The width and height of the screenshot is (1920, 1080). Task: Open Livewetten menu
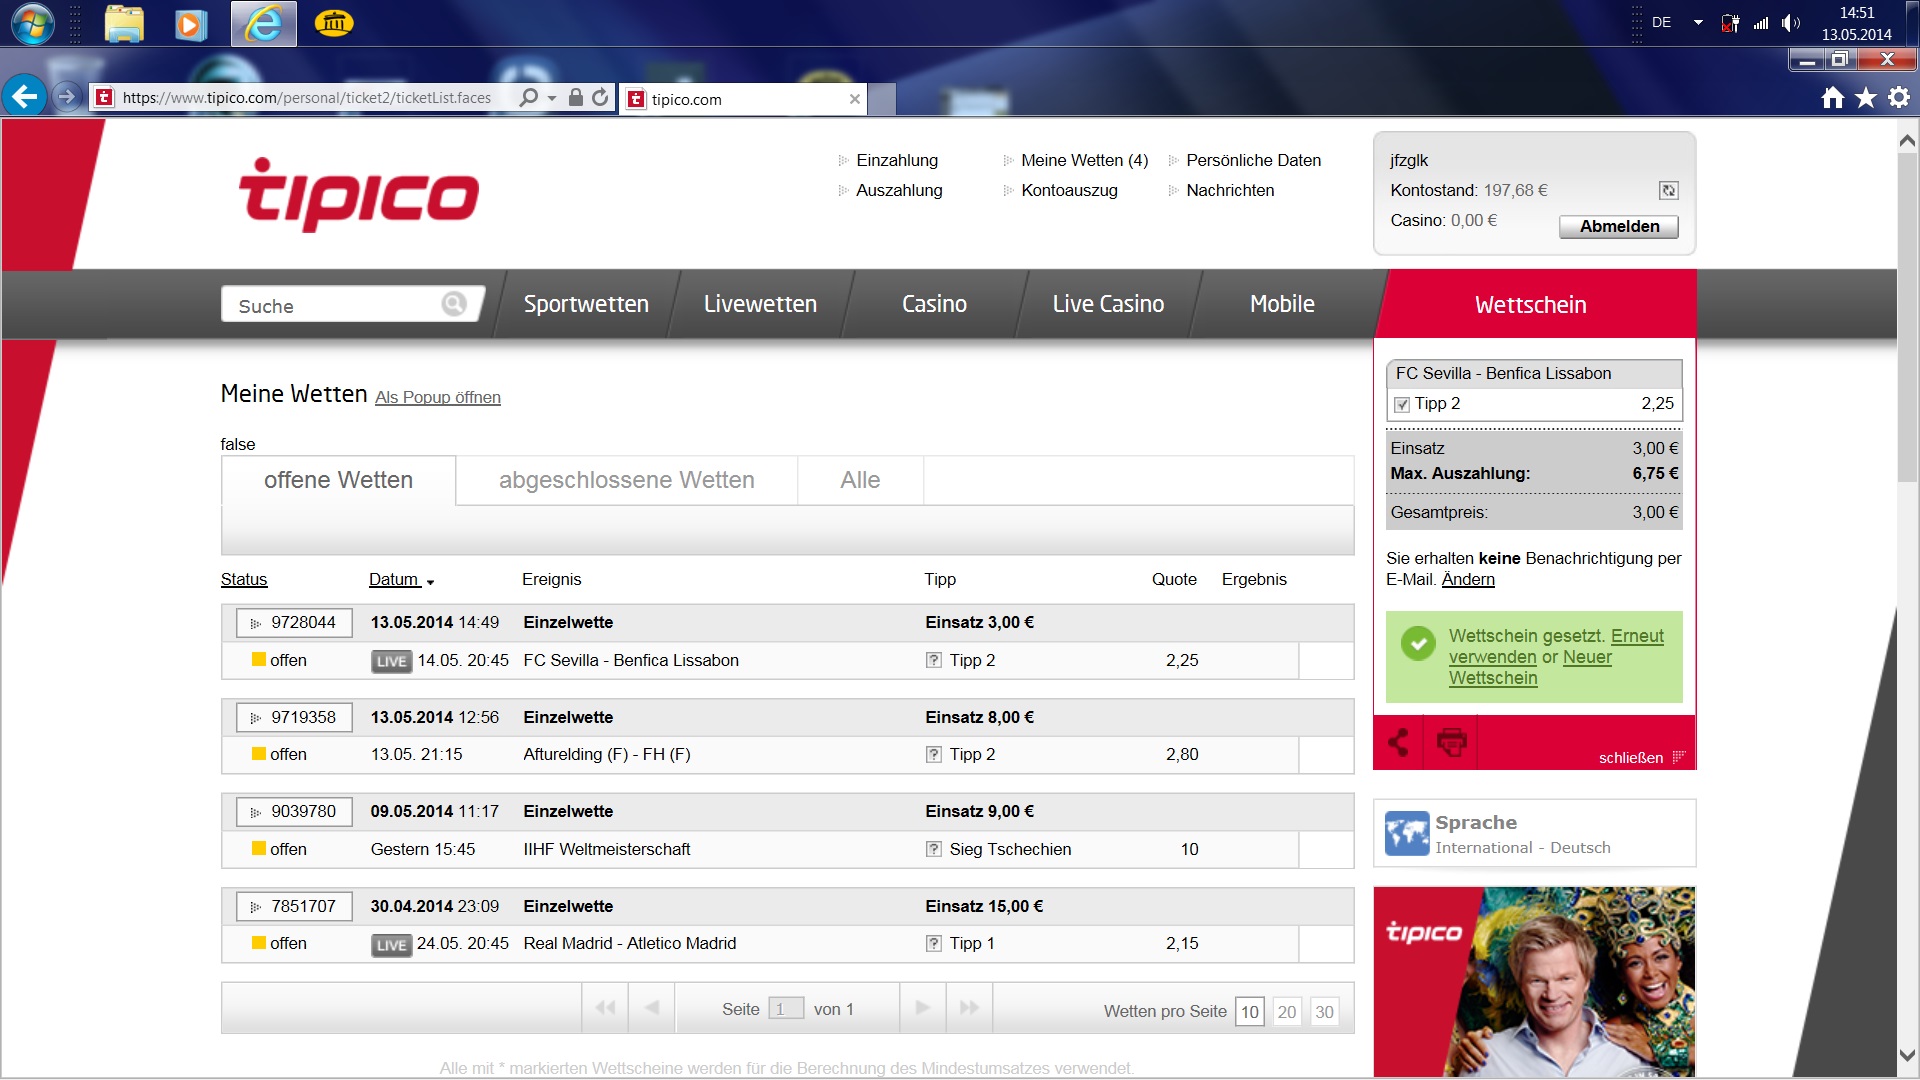point(760,304)
